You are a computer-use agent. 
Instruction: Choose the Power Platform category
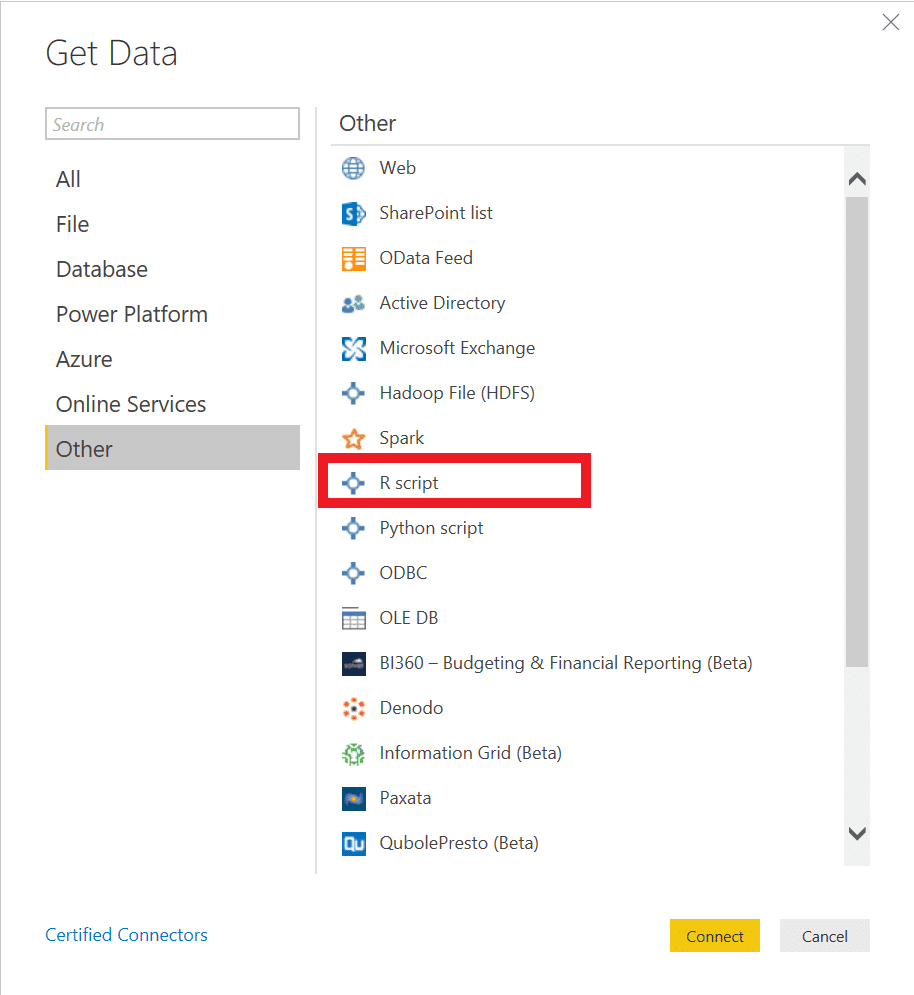[172, 315]
